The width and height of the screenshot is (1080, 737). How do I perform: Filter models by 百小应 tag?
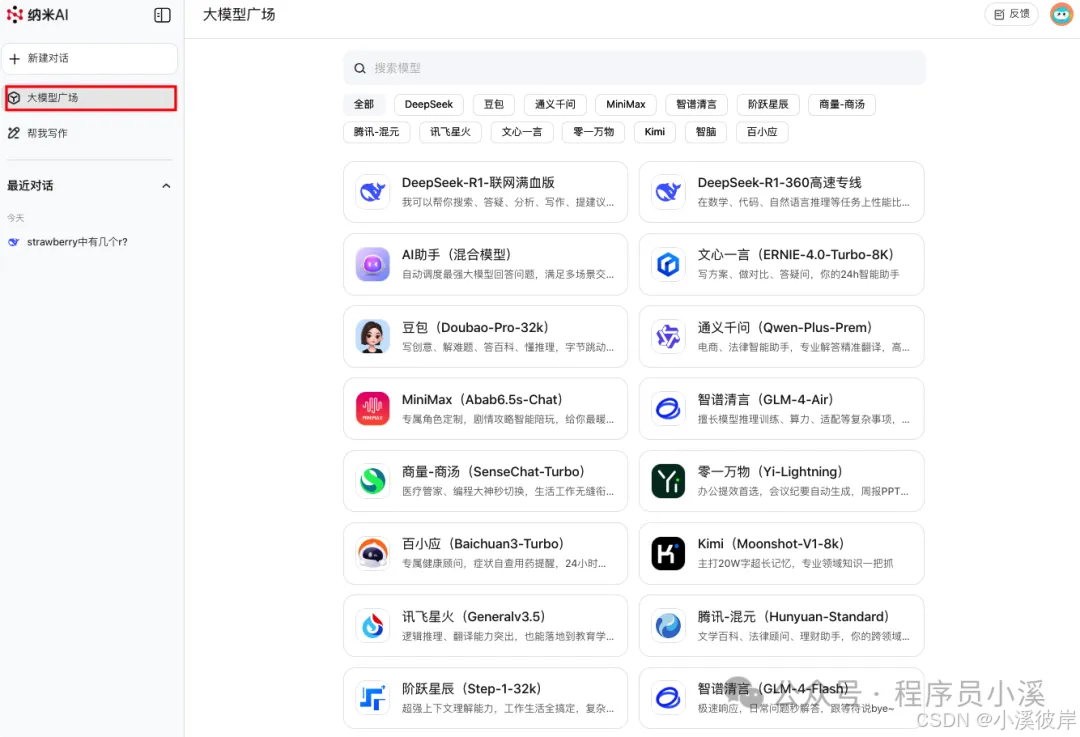(x=762, y=132)
